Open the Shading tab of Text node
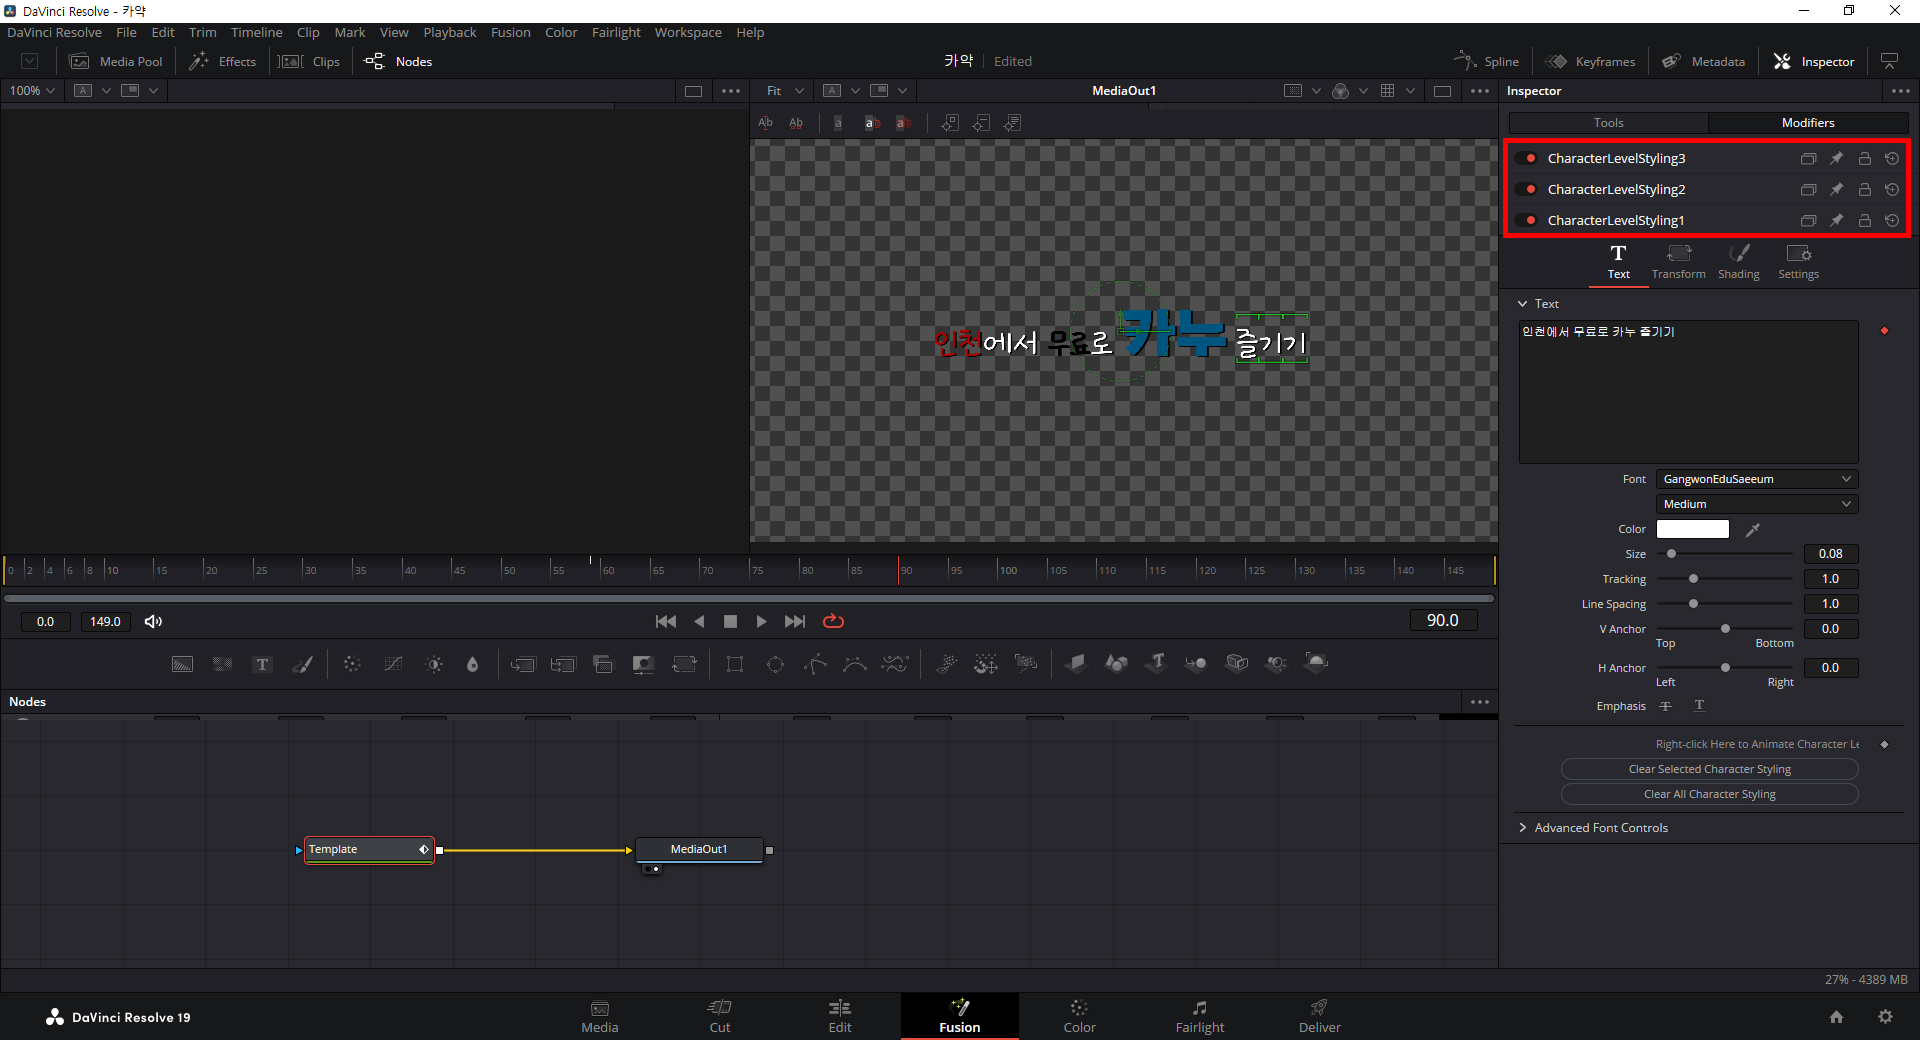 [x=1738, y=262]
